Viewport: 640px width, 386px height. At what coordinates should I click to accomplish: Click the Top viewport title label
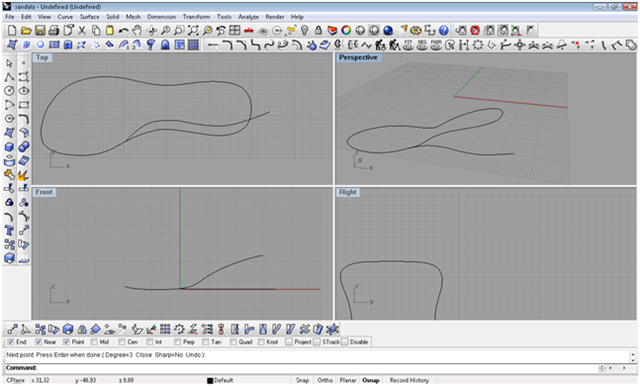(x=42, y=58)
